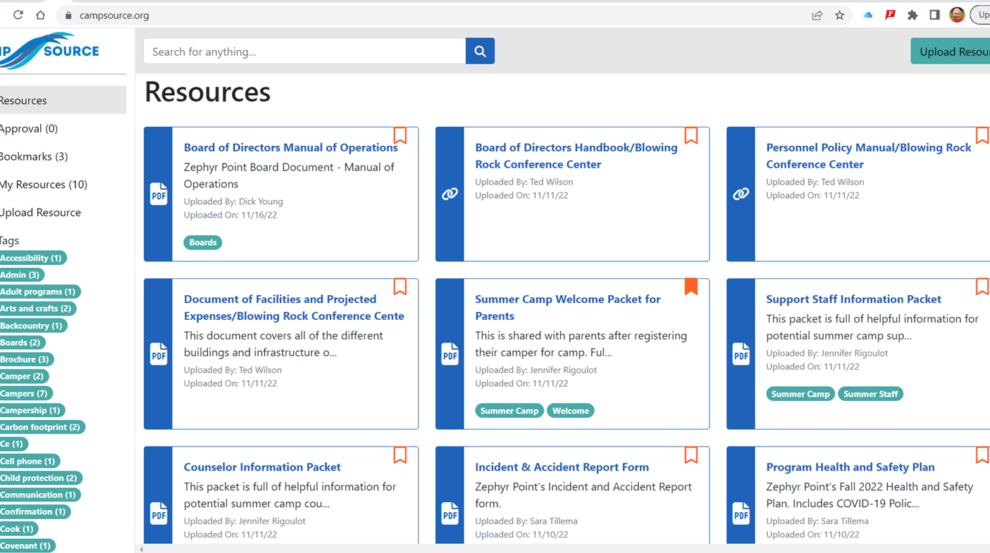
Task: Click into the Search for anything field
Action: [x=304, y=52]
